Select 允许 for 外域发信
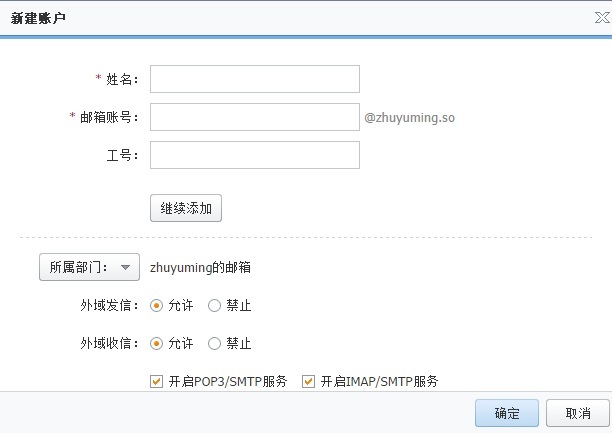The height and width of the screenshot is (433, 612). 157,306
